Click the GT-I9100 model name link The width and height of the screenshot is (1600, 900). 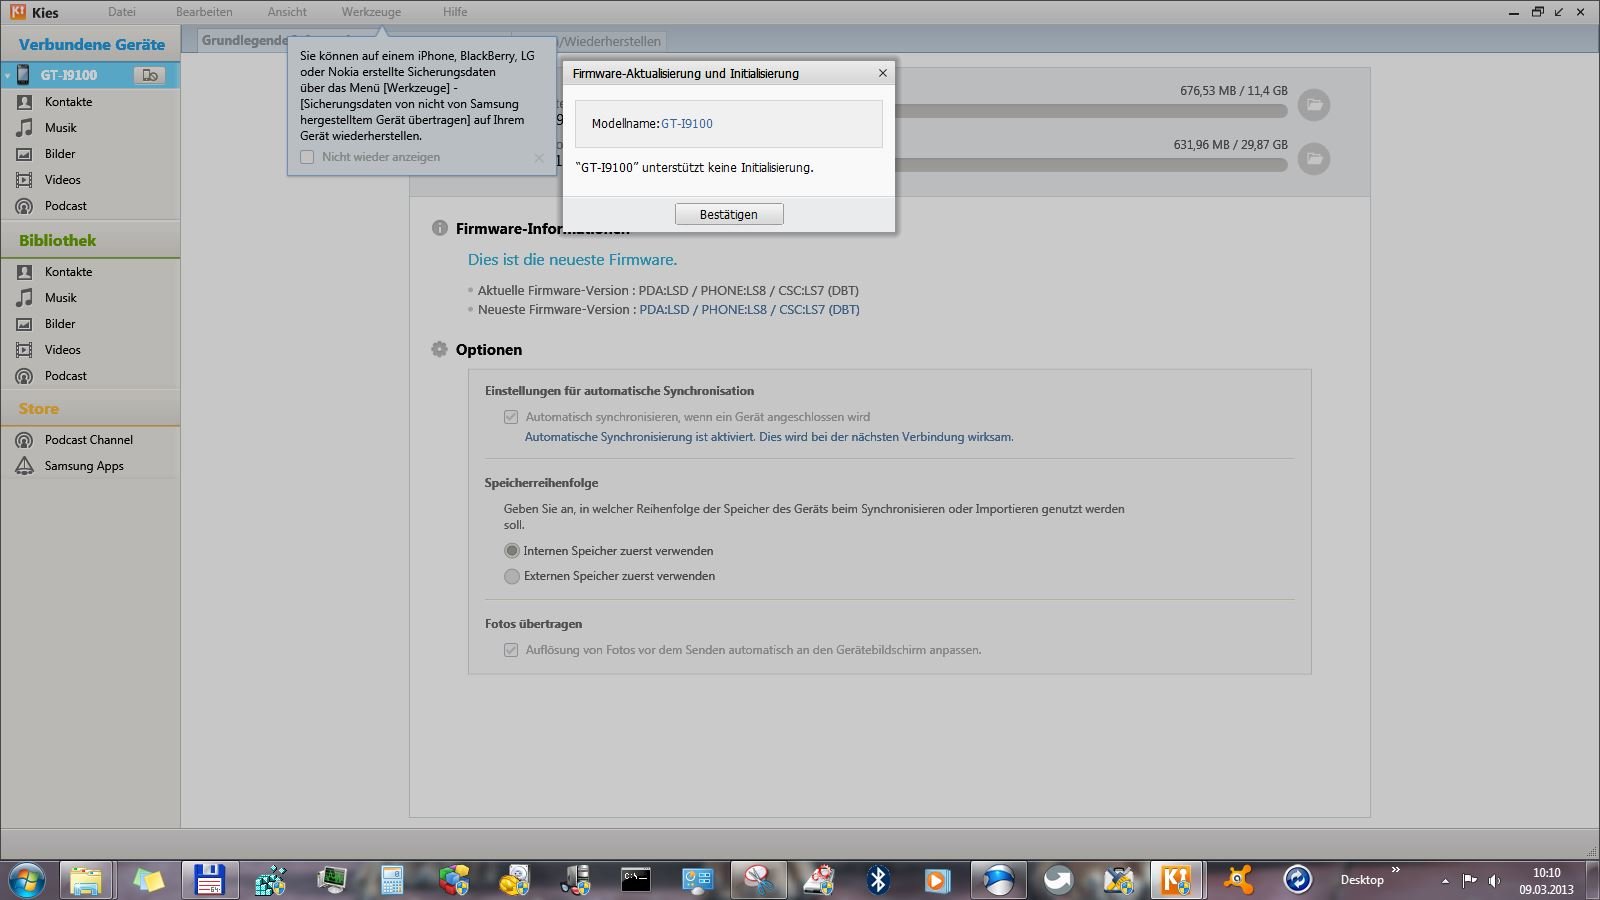(x=687, y=124)
